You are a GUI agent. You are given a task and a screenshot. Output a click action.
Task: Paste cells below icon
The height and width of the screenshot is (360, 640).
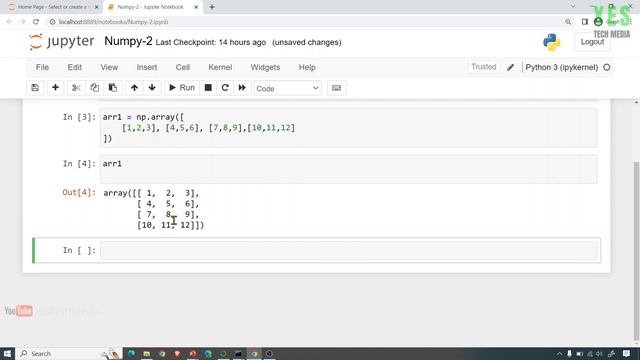(x=113, y=88)
